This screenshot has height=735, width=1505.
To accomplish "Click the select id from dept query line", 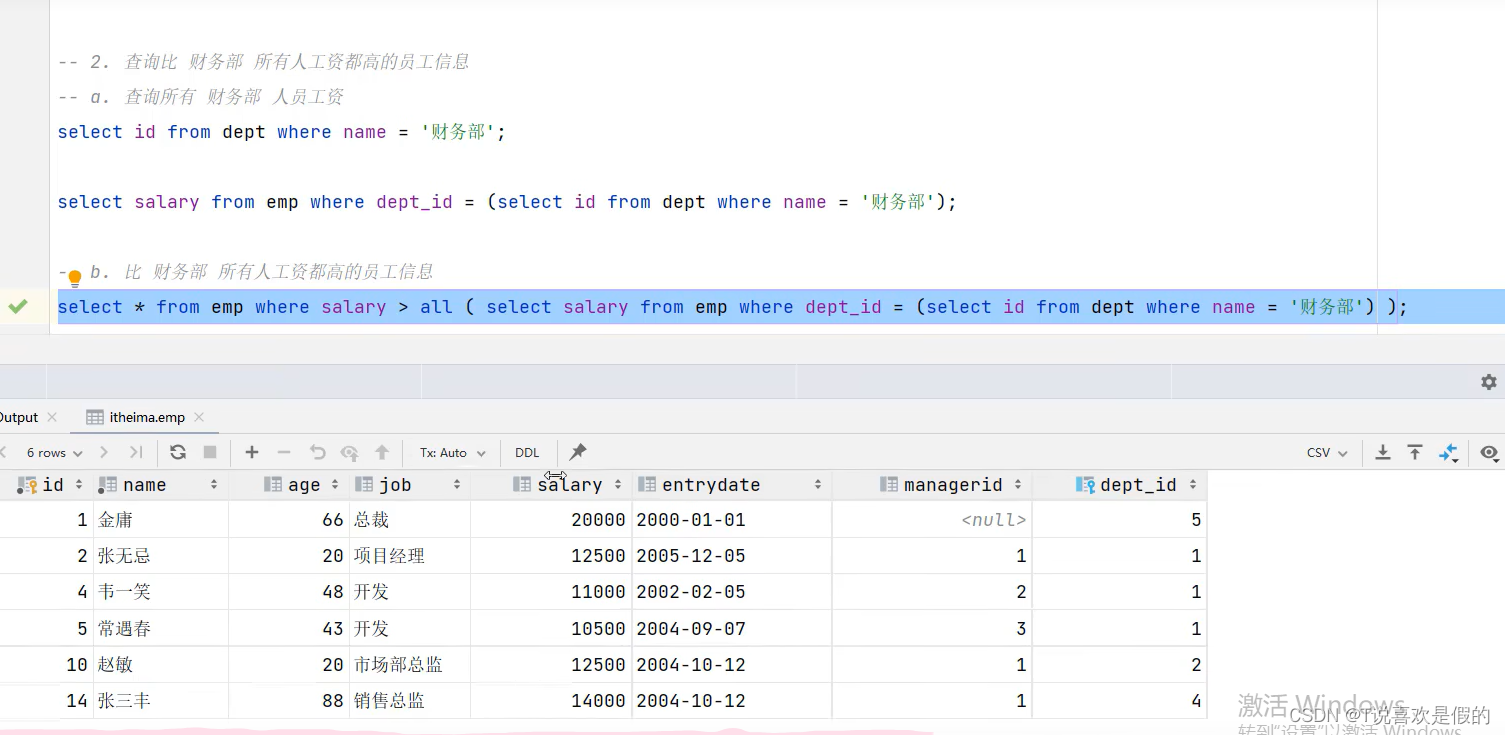I will coord(282,132).
